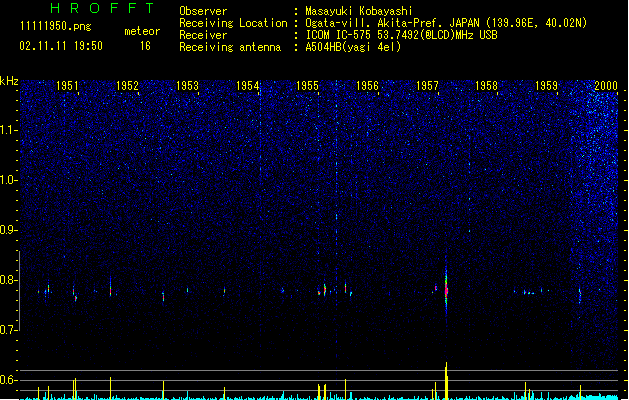Click the 0.8 kHz frequency axis label

pos(8,280)
